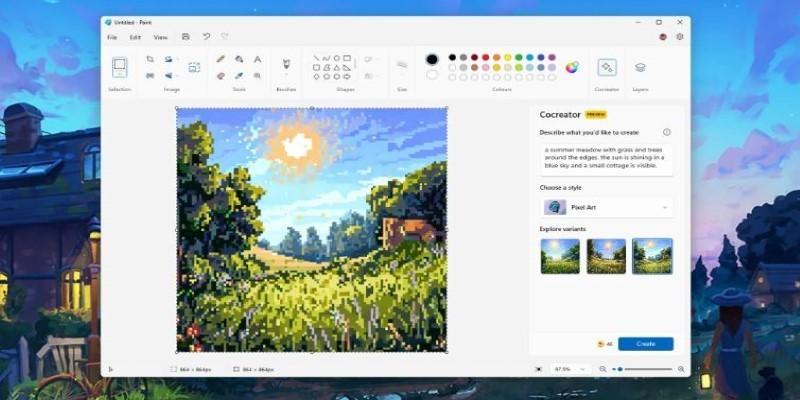800x400 pixels.
Task: Open the zoom percentage dropdown
Action: (584, 369)
